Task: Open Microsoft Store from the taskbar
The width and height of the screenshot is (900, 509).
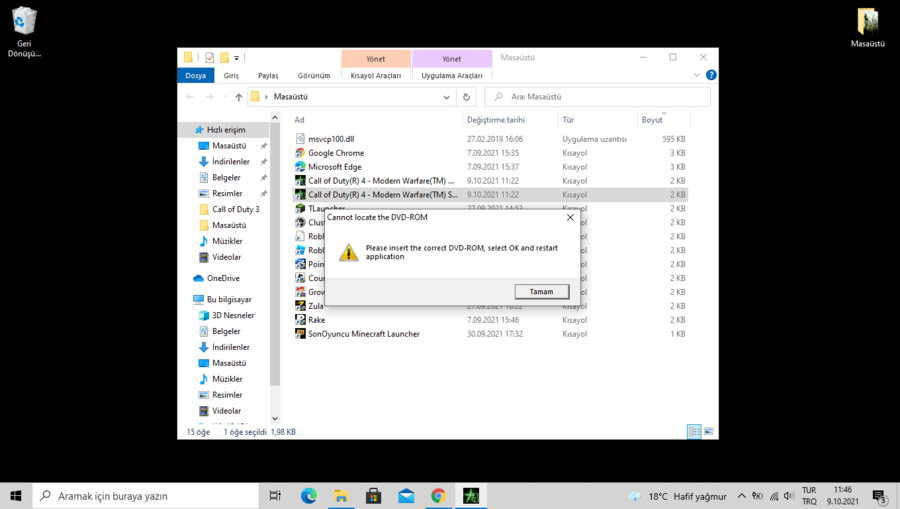Action: [x=374, y=496]
